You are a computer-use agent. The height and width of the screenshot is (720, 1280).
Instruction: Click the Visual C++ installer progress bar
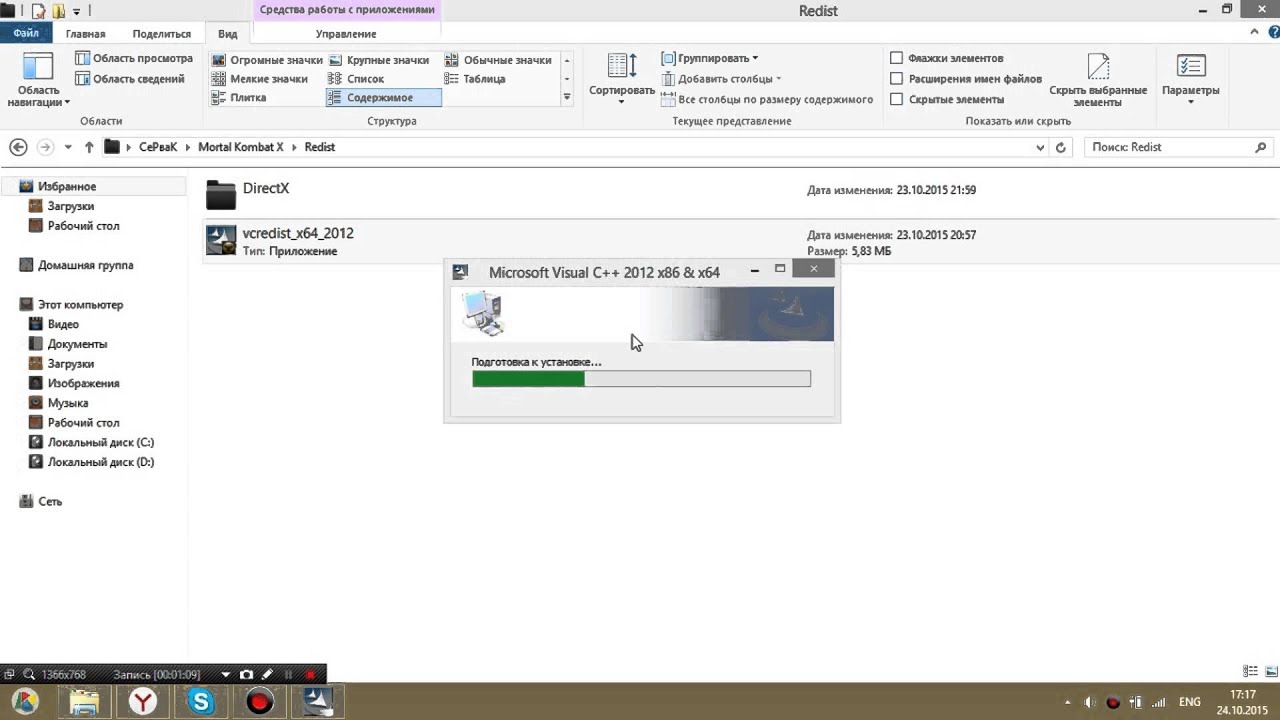pos(641,379)
